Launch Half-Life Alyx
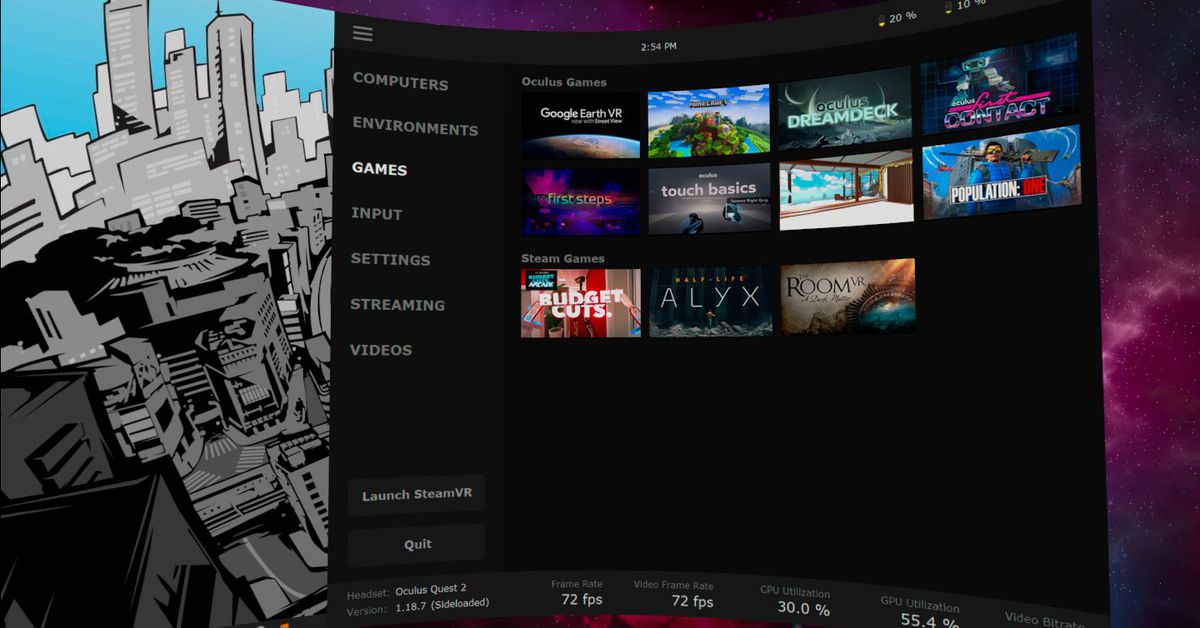Screen dimensions: 1200x628 coord(711,300)
